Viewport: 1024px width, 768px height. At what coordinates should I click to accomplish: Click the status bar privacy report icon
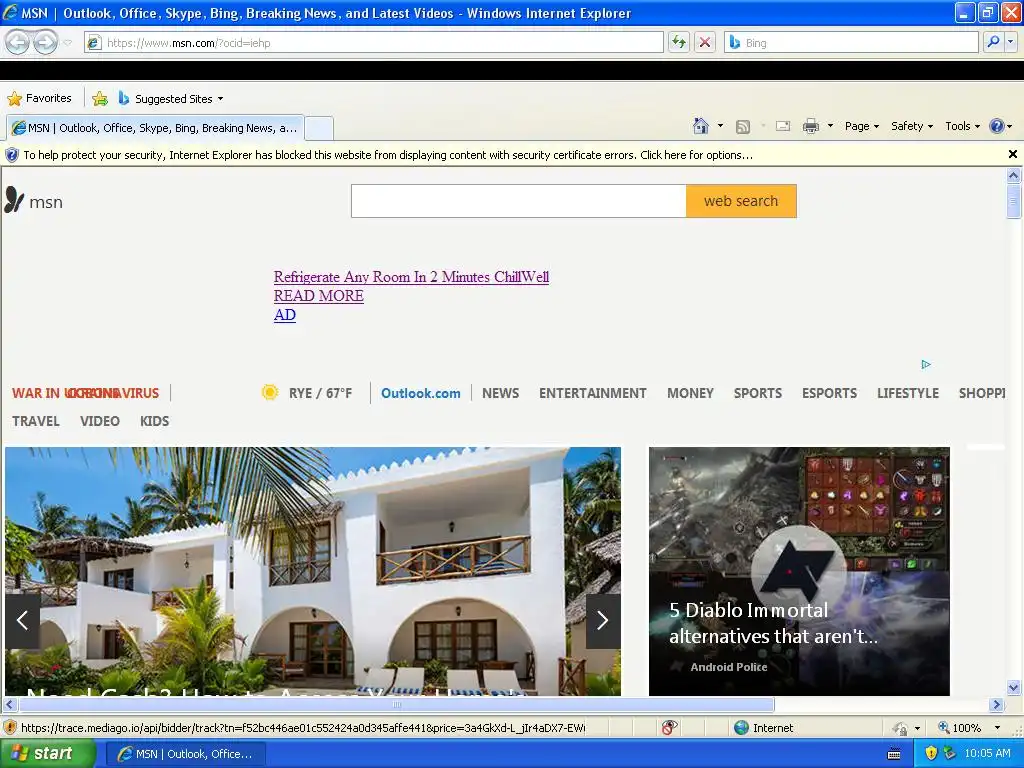click(669, 728)
